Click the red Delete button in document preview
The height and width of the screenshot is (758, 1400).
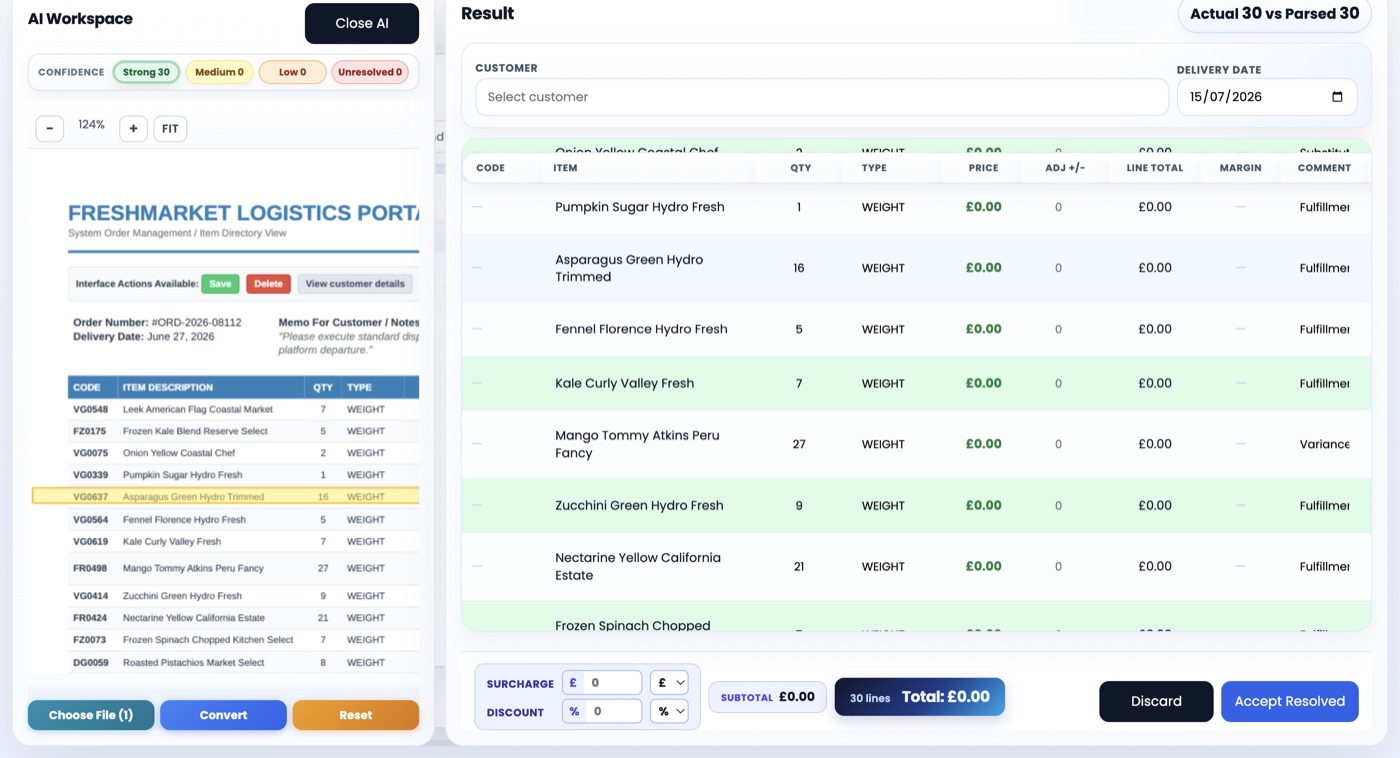268,284
